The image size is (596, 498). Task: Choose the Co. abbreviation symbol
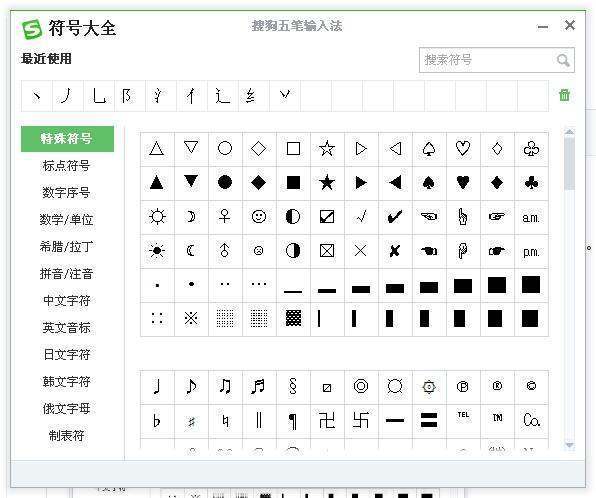click(x=531, y=421)
